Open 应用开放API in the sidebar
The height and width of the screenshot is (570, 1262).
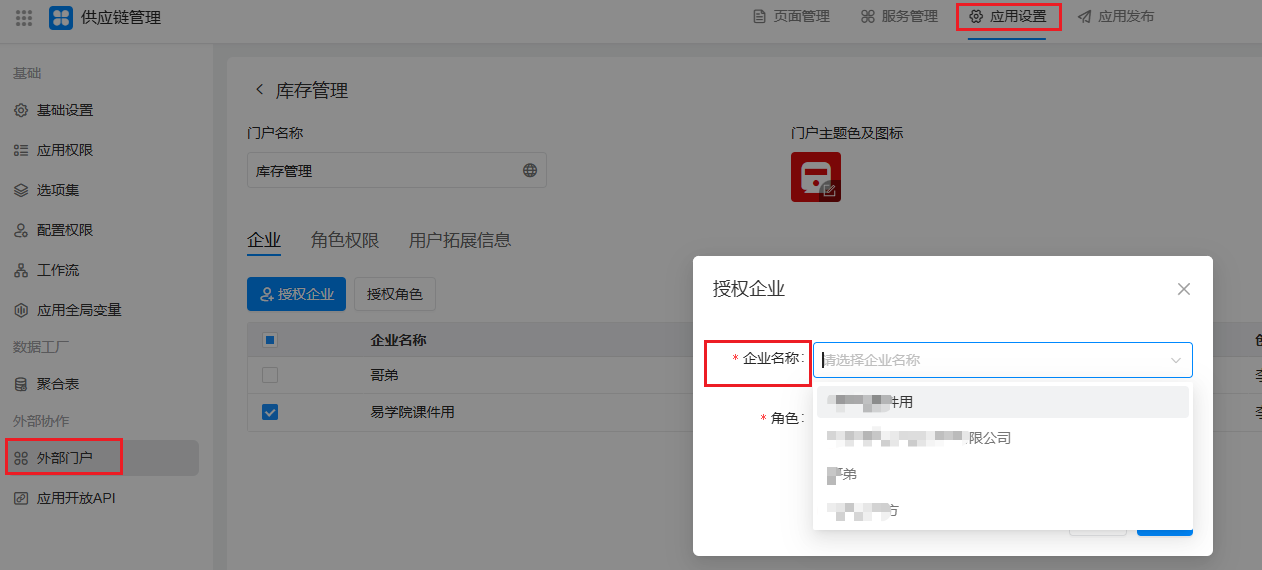click(76, 498)
